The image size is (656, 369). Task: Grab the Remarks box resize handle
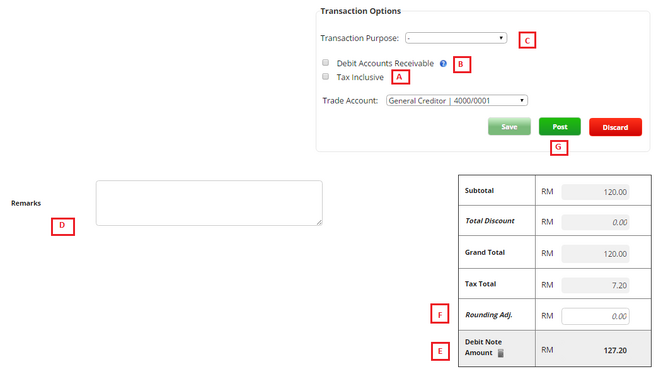[319, 223]
